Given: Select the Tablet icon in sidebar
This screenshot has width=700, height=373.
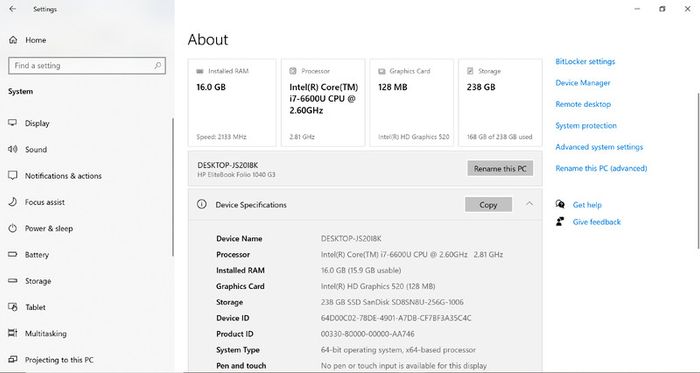Looking at the screenshot, I should coord(12,307).
